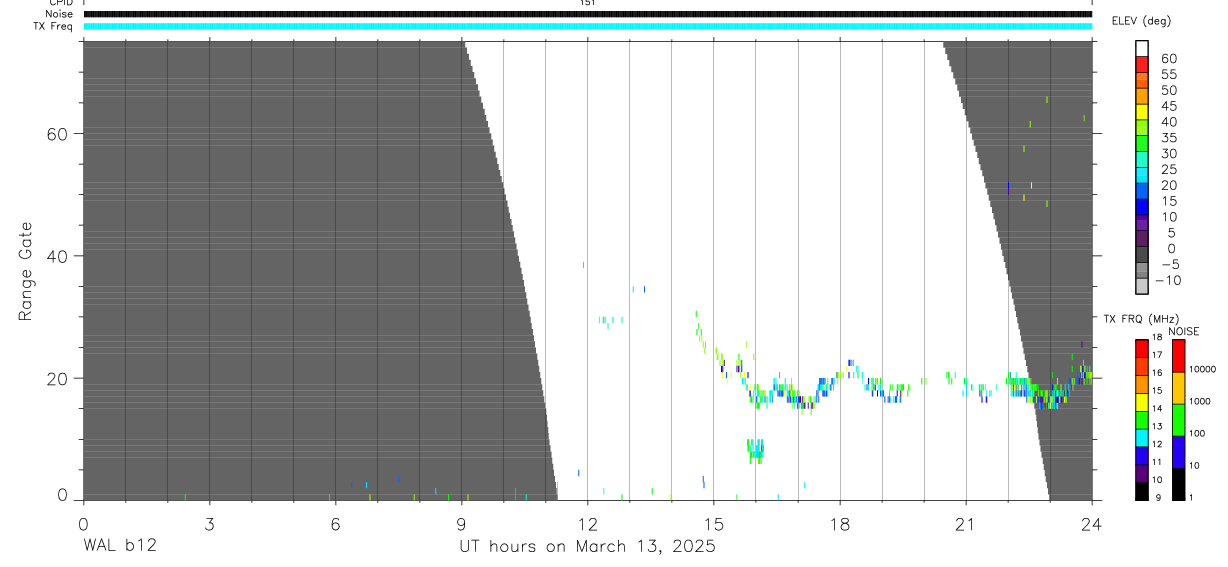1228x567 pixels.
Task: Click the yellow segment of the ELEV color bar
Action: [x=1142, y=112]
